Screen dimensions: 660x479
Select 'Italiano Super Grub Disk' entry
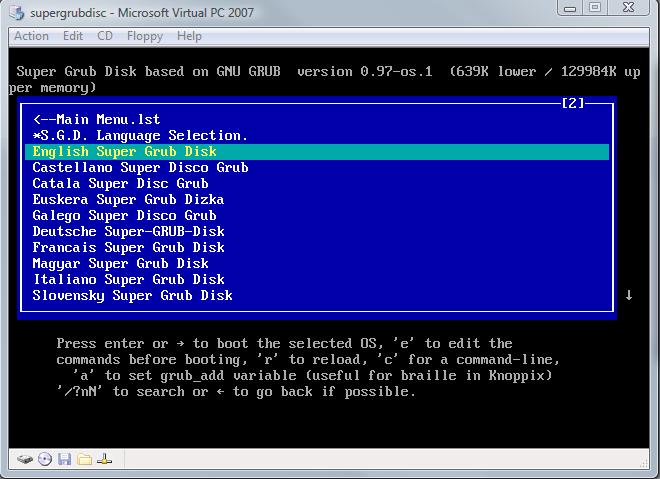coord(317,279)
